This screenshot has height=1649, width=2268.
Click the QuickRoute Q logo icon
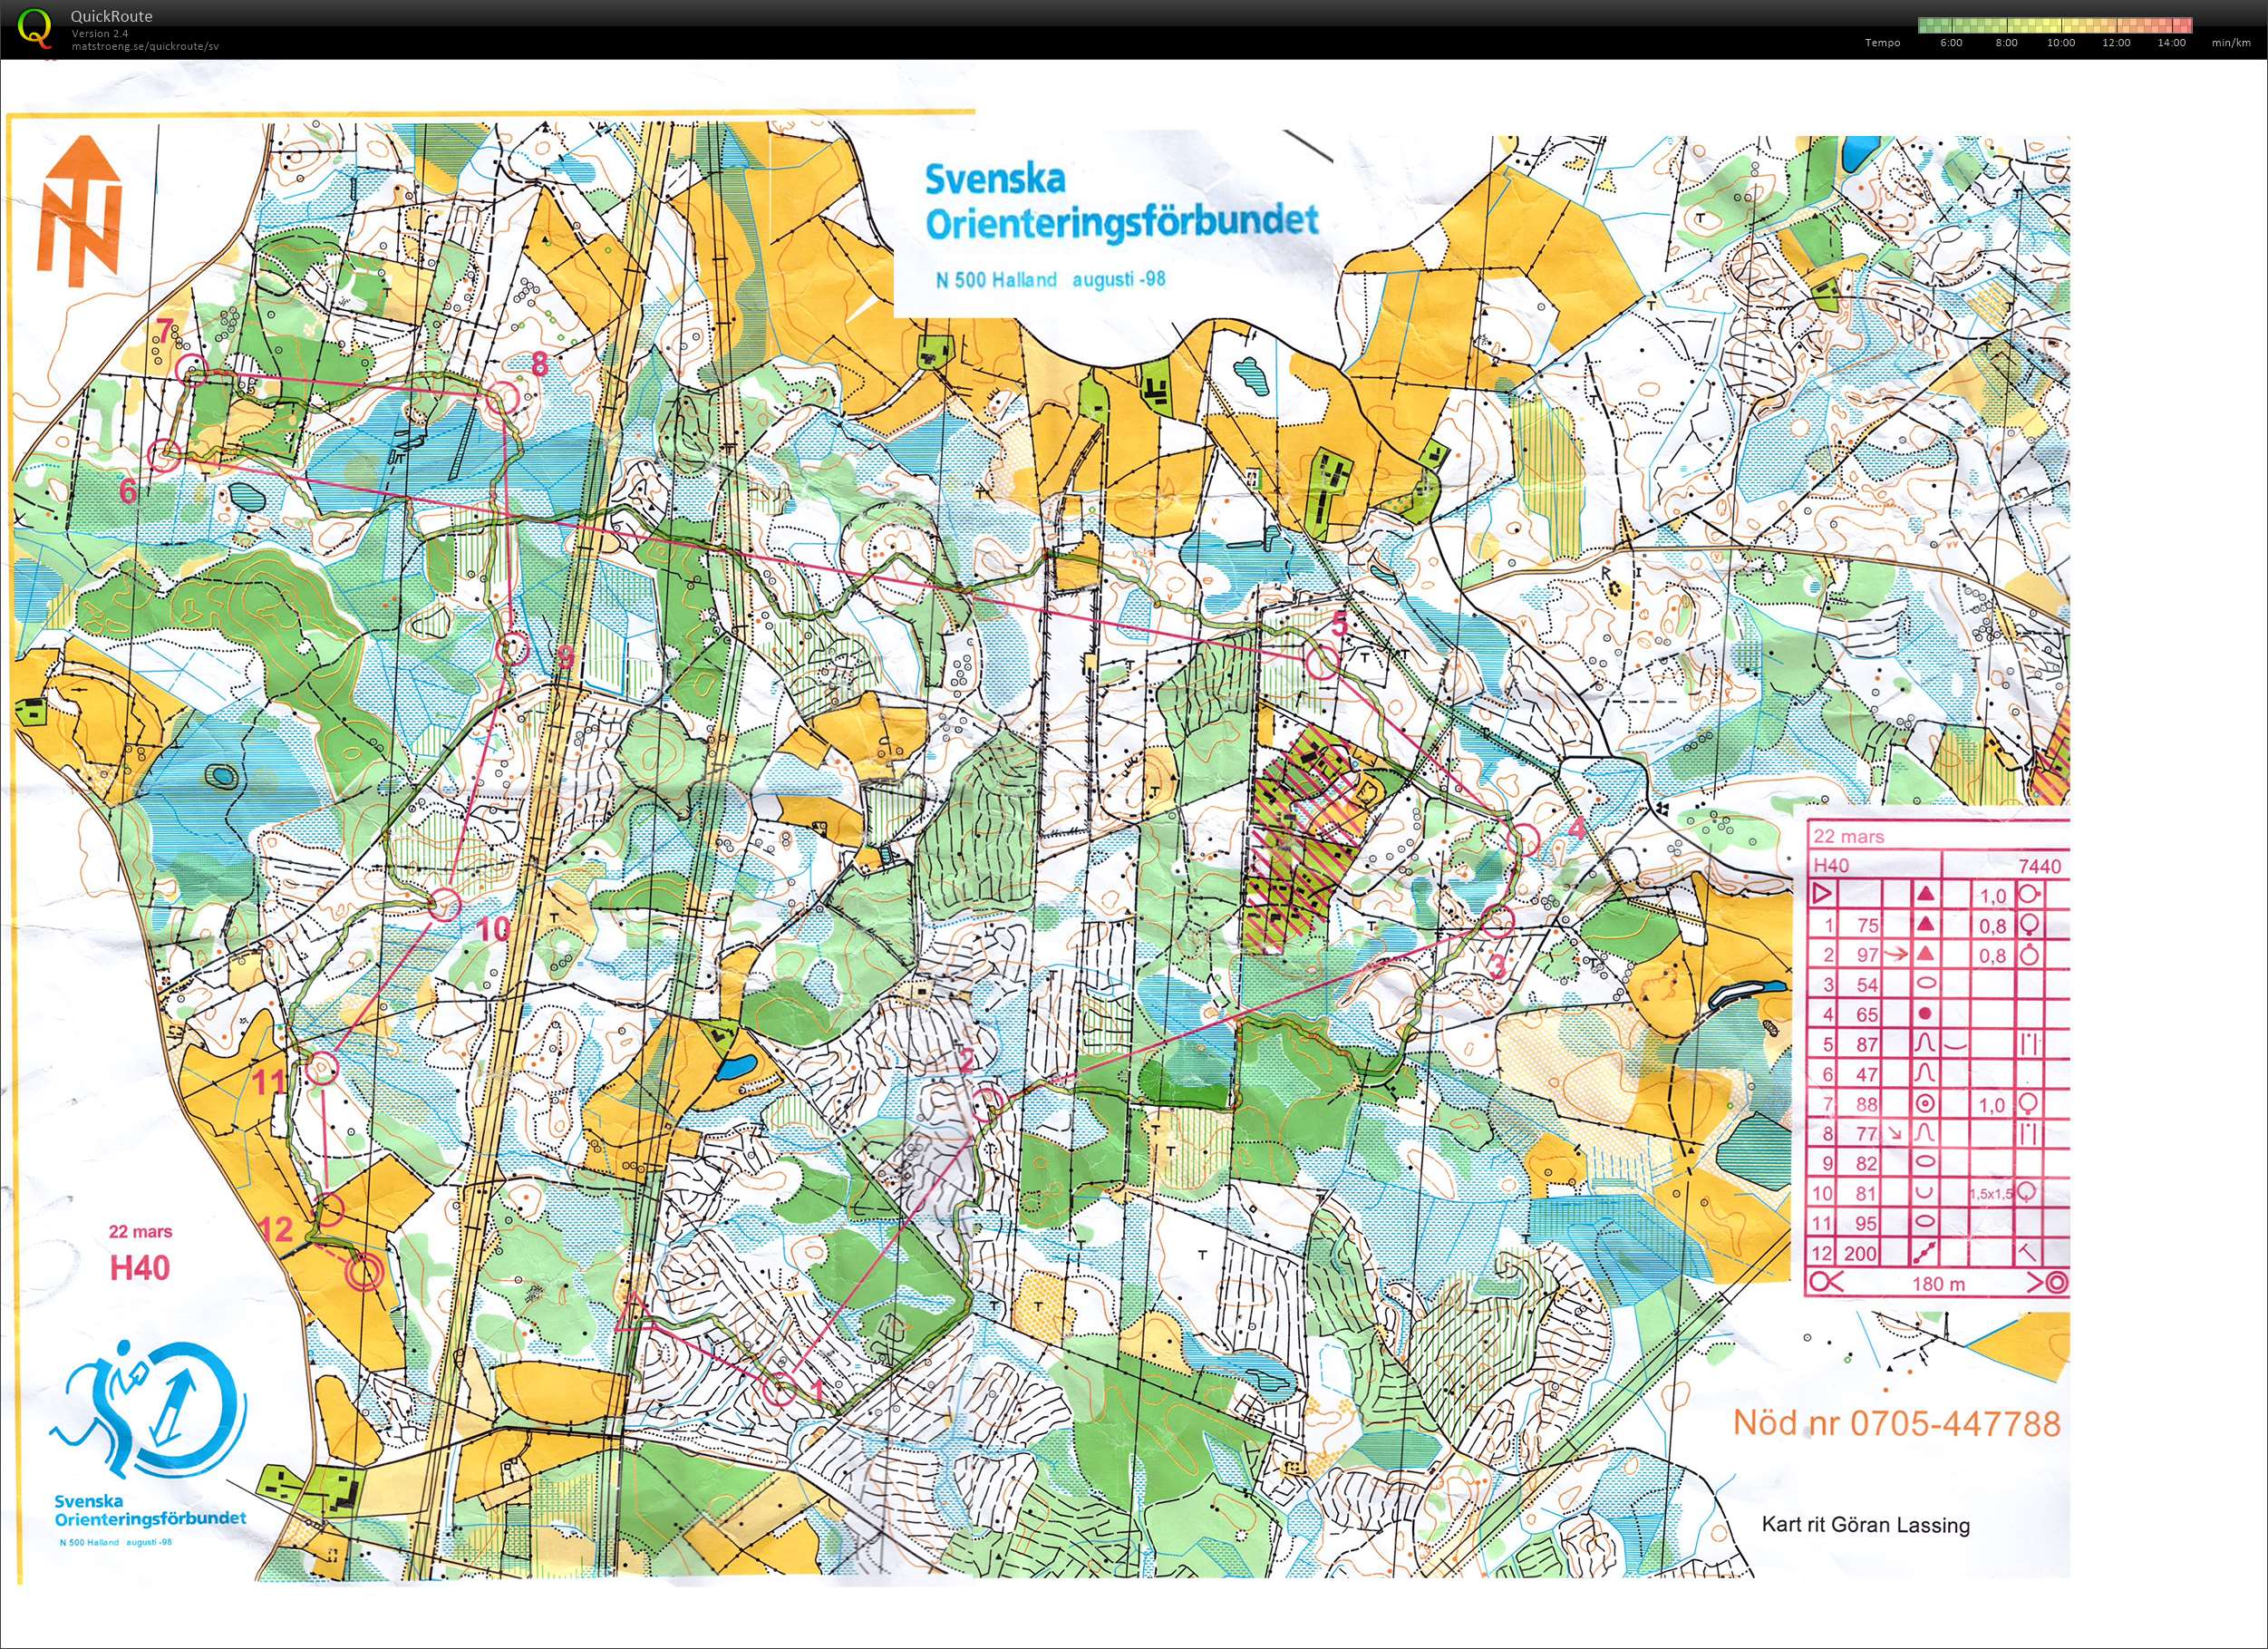pyautogui.click(x=35, y=28)
